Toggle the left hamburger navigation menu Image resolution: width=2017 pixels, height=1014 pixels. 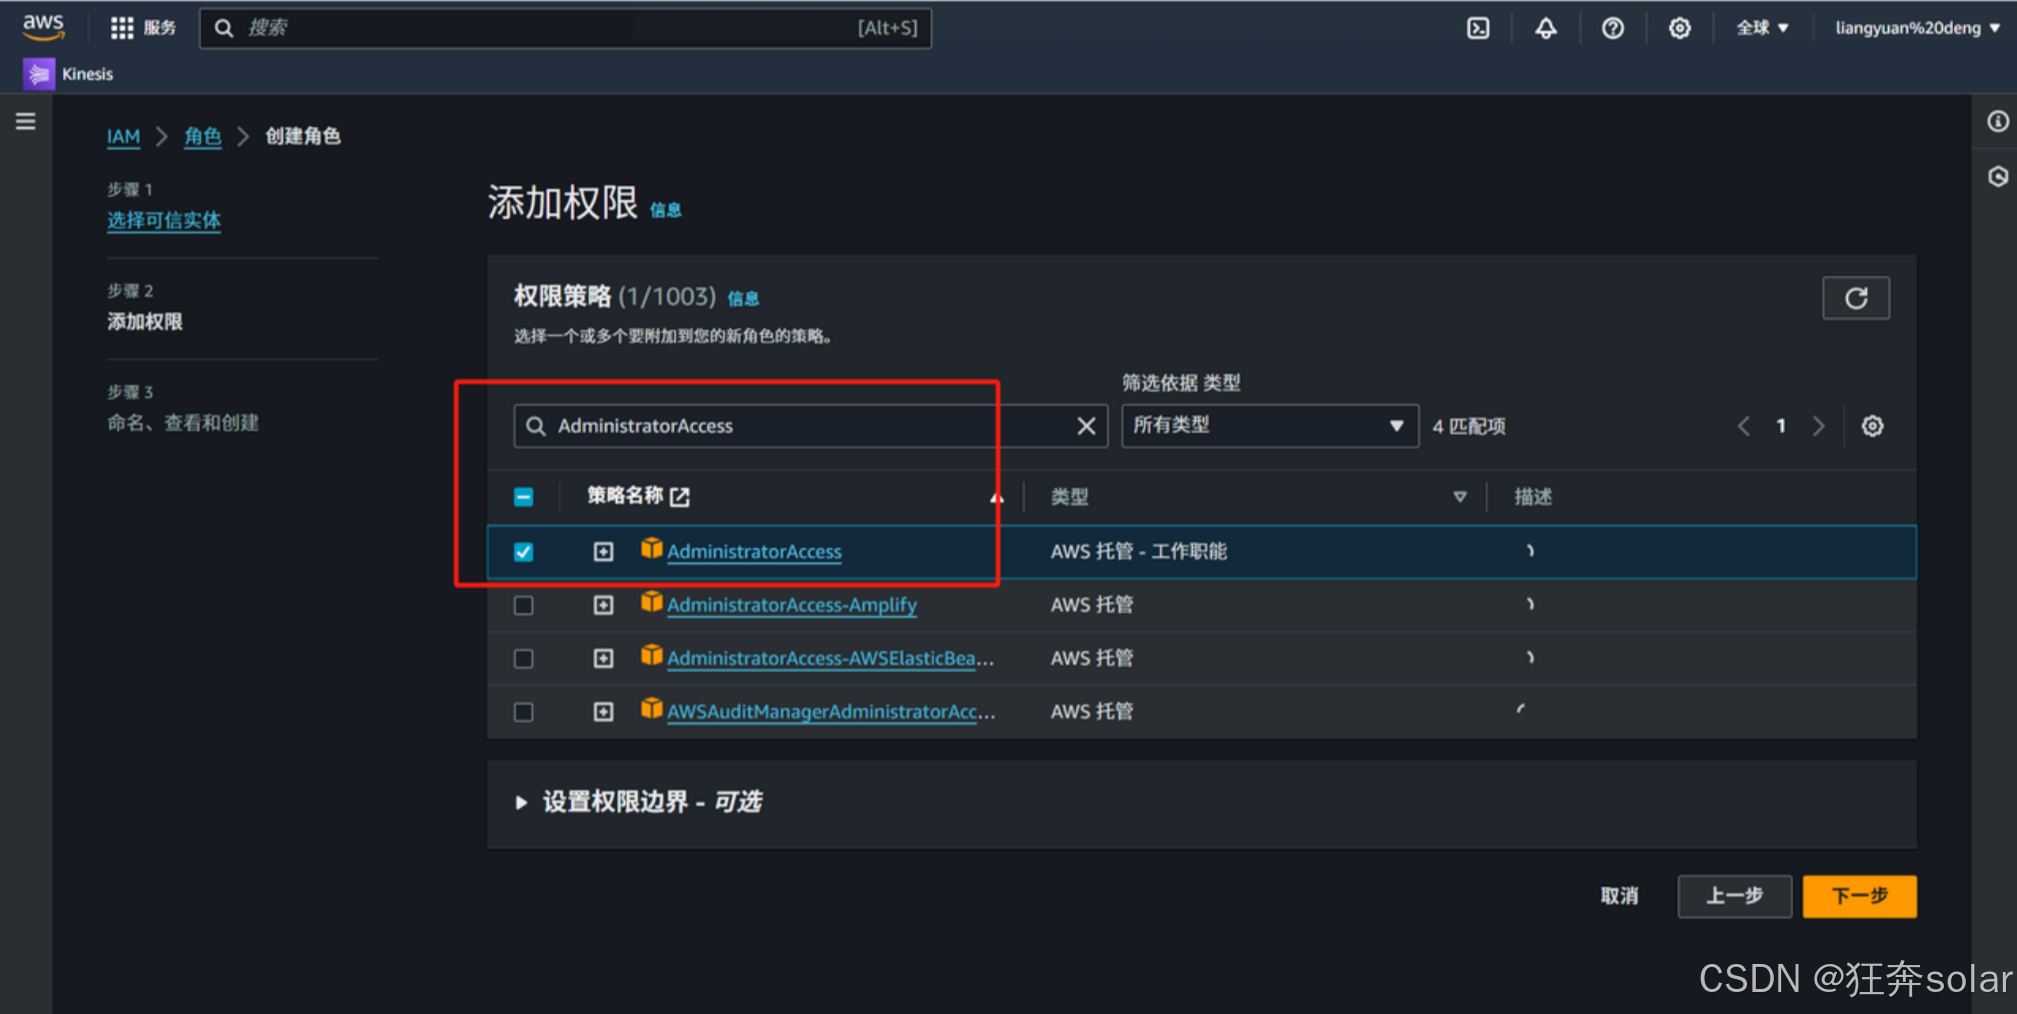[x=26, y=121]
